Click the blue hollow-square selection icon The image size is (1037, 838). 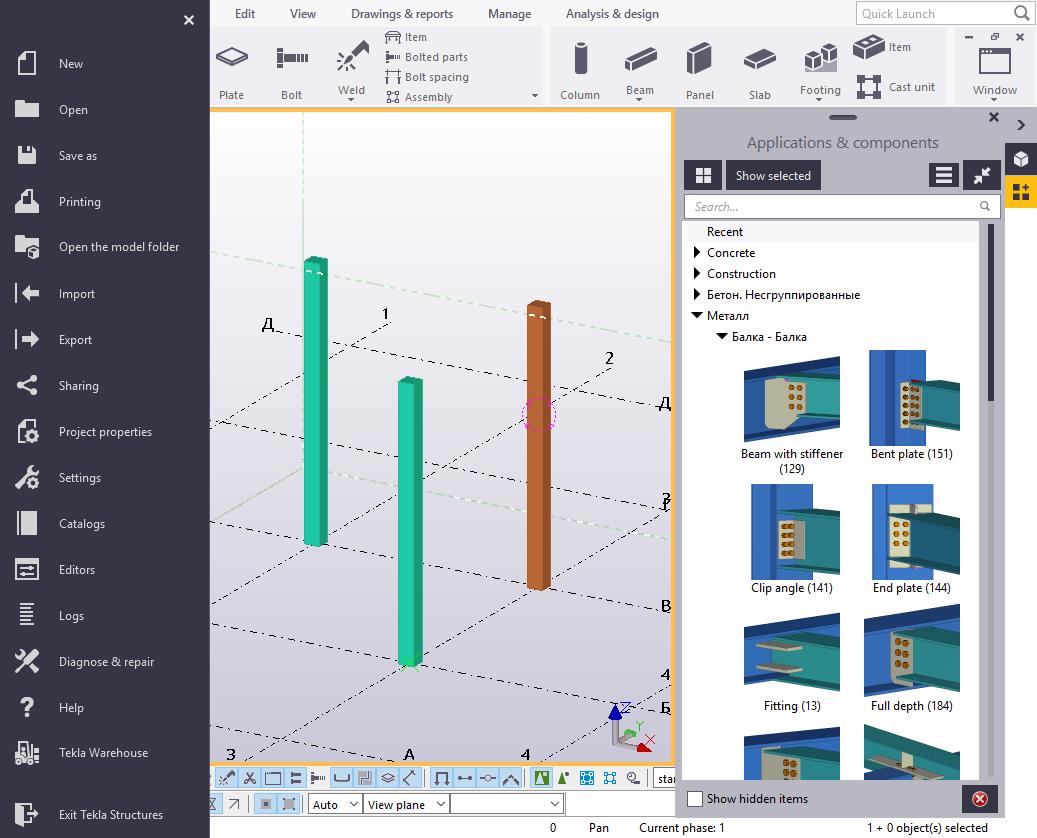tap(610, 778)
